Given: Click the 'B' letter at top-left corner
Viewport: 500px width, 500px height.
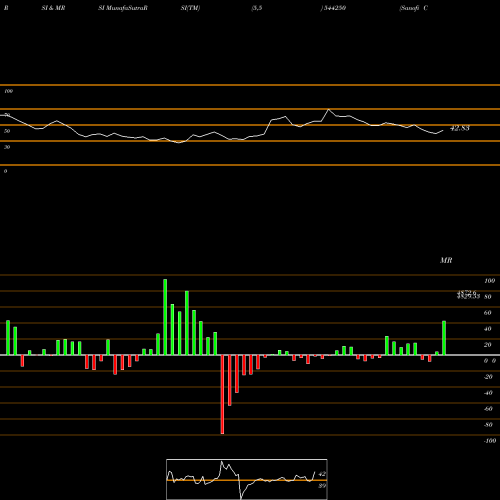Looking at the screenshot, I should [6, 8].
